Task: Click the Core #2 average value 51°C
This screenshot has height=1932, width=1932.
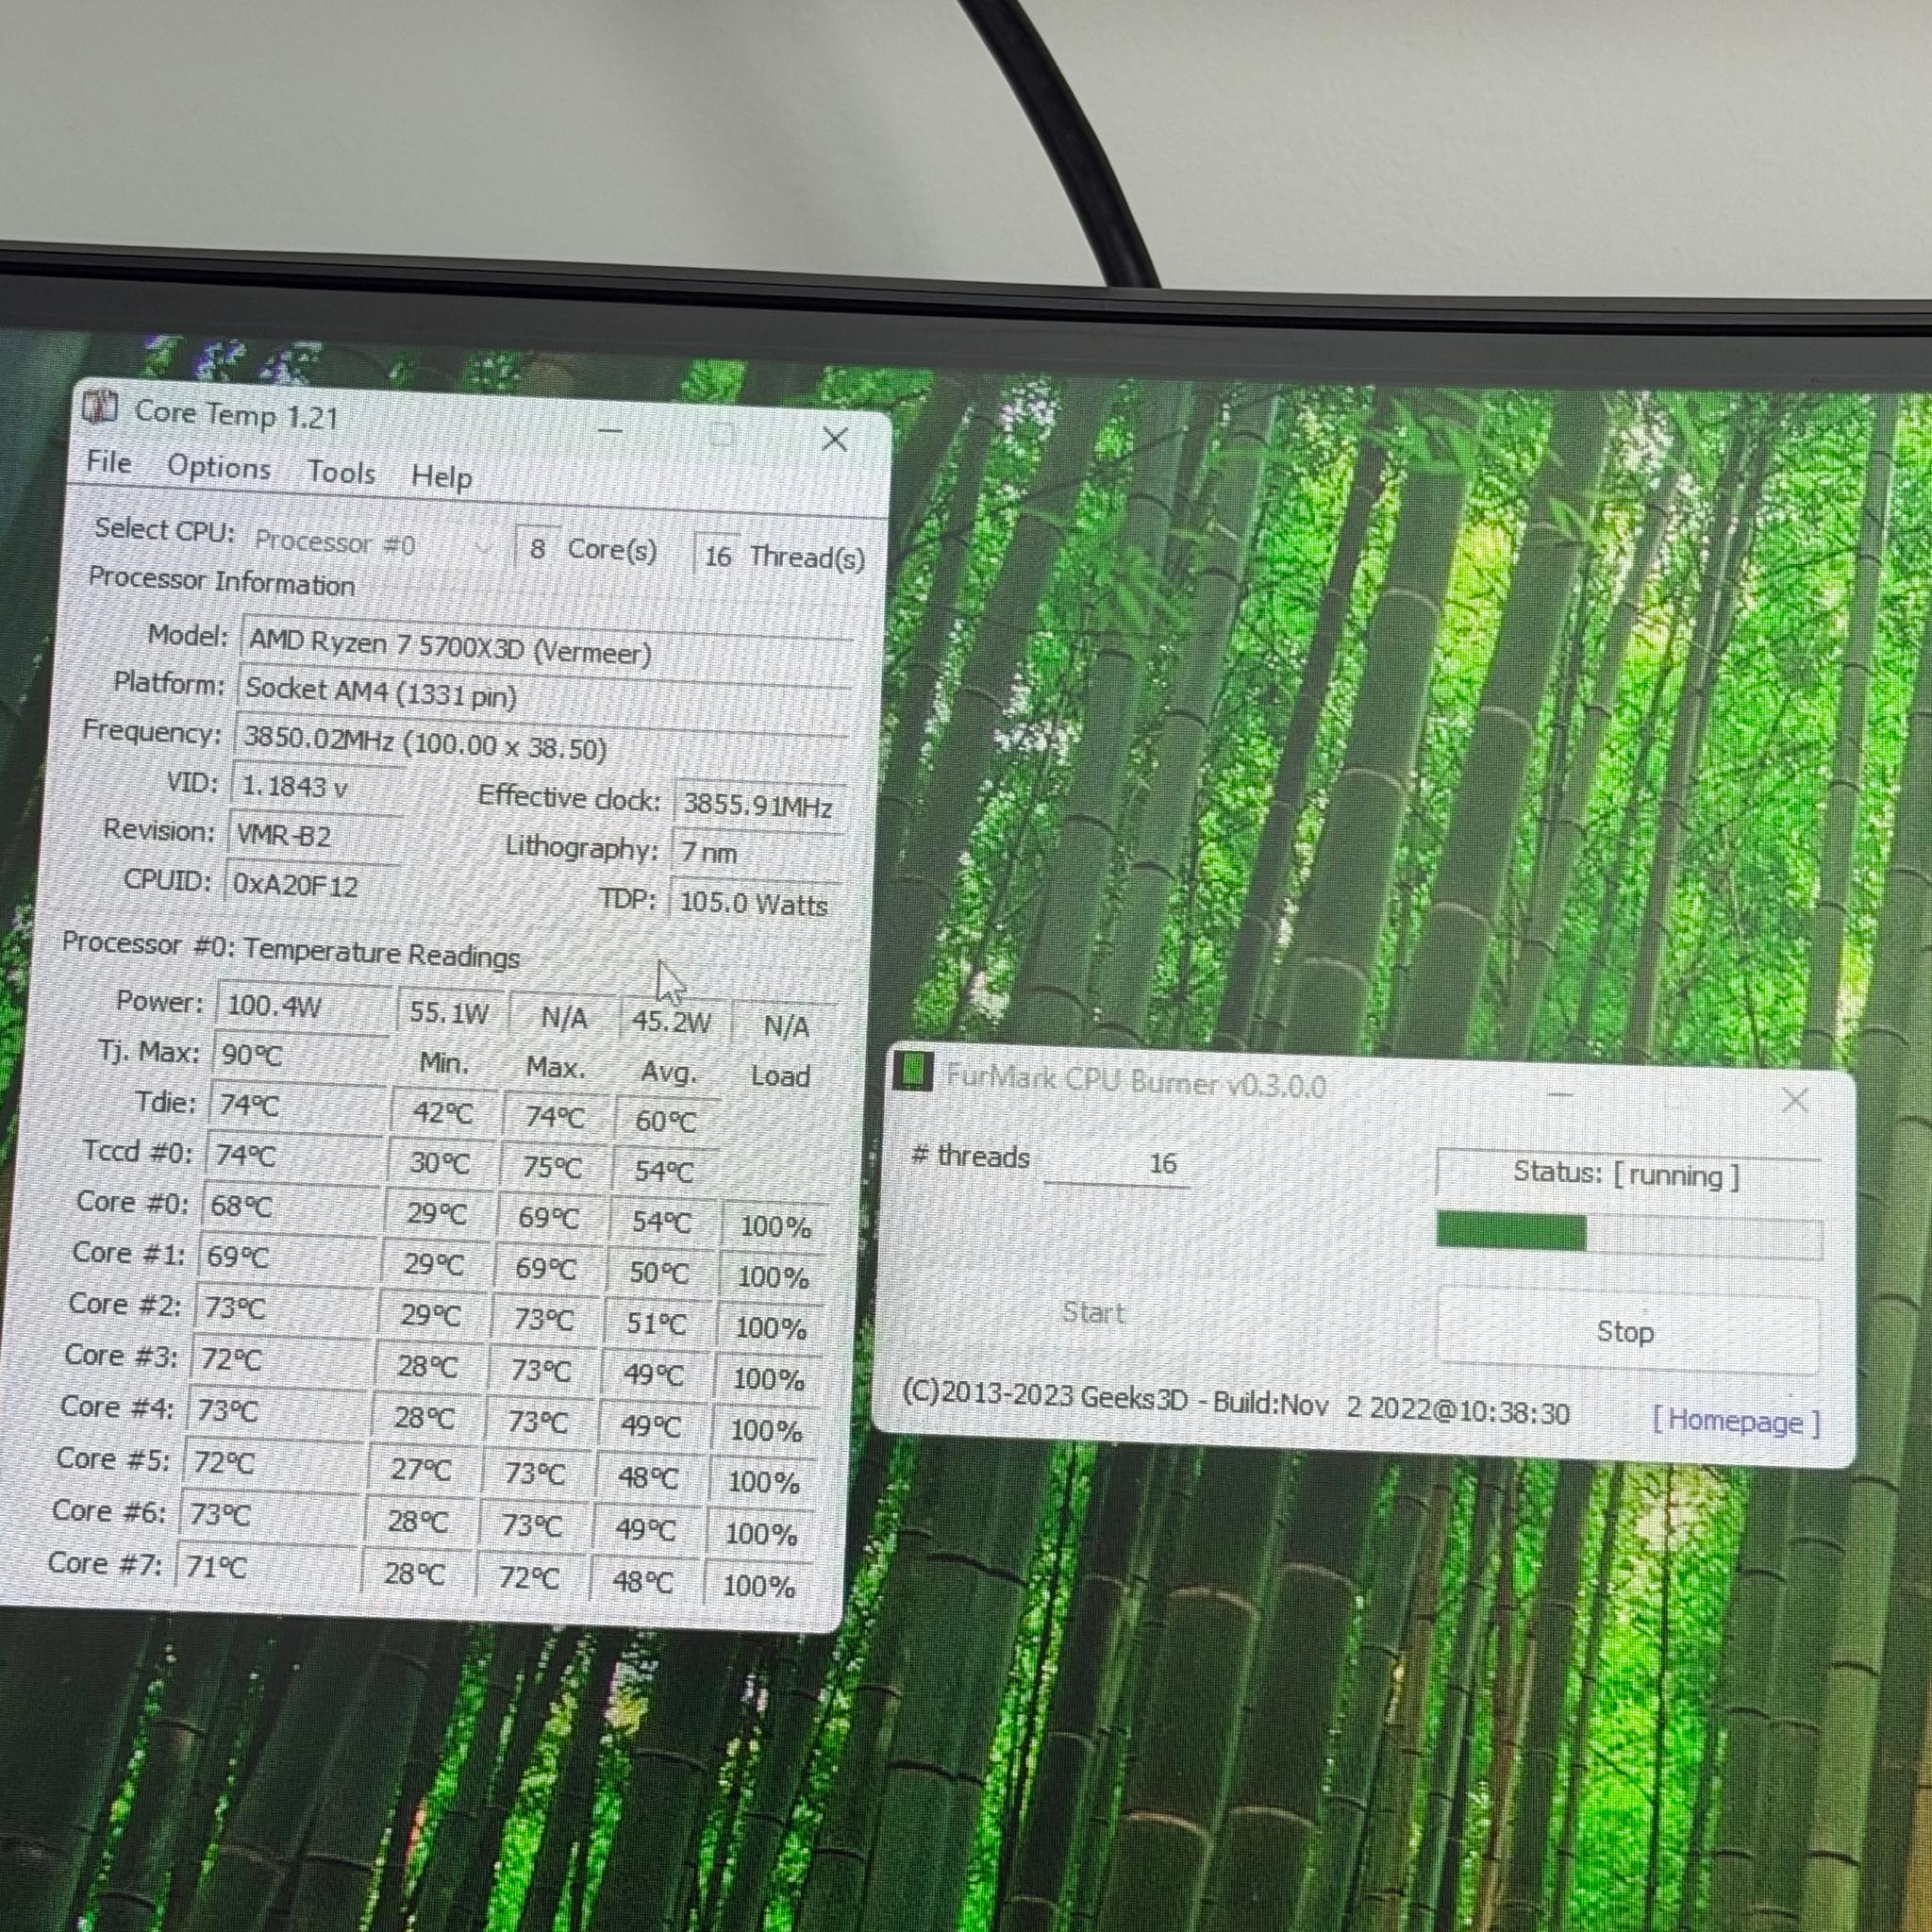Action: click(x=657, y=1324)
